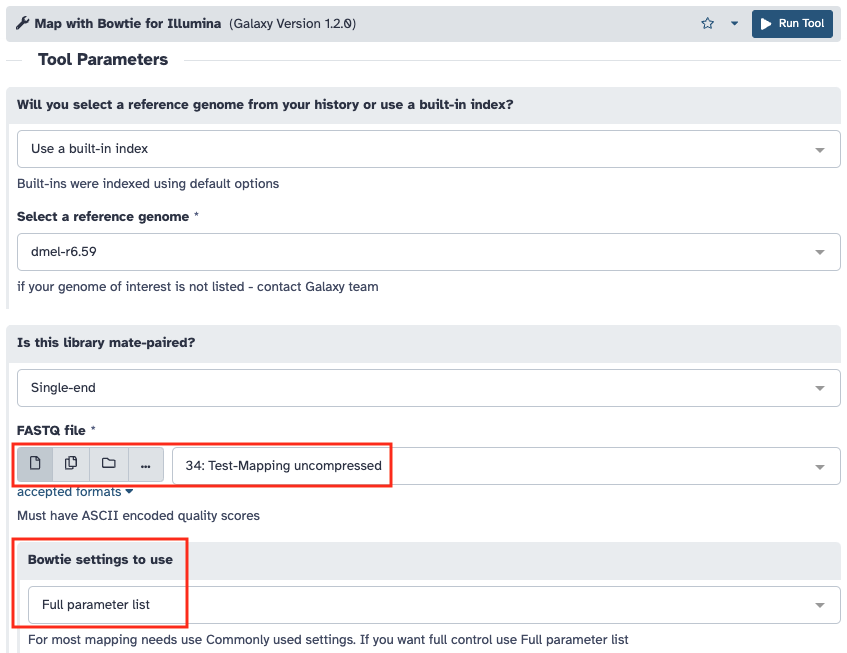Open more FASTQ input options ellipsis
This screenshot has width=847, height=653.
pos(145,465)
